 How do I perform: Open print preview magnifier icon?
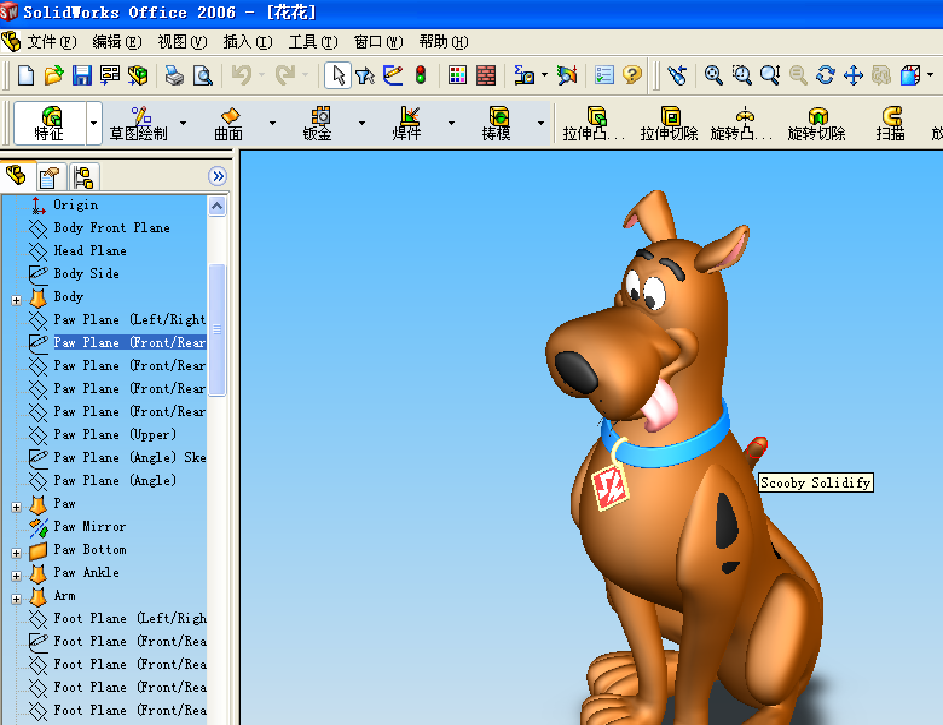(x=203, y=75)
